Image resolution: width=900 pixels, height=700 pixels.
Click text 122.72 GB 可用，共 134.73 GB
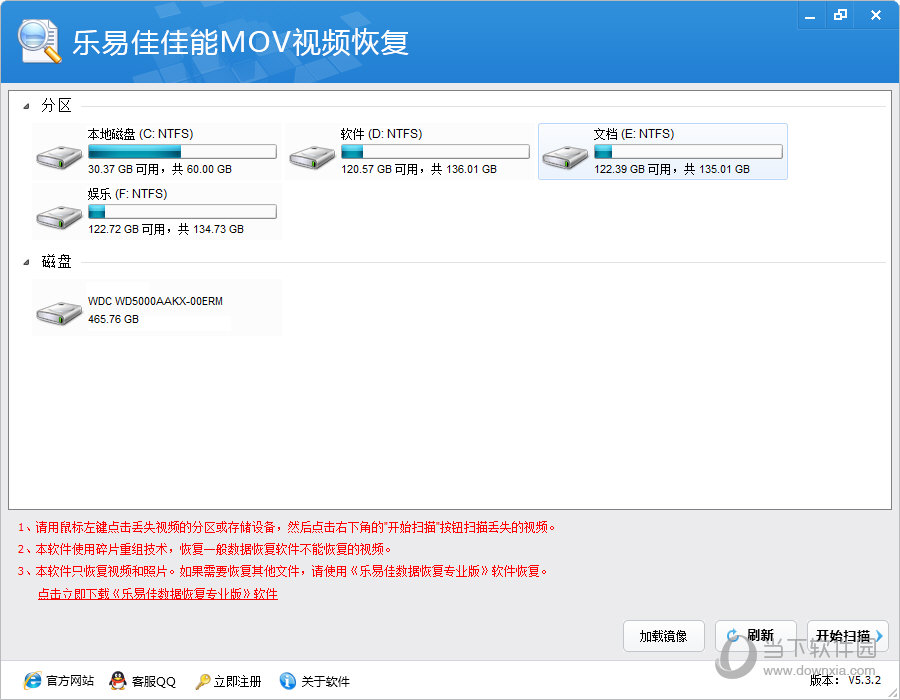pyautogui.click(x=166, y=230)
